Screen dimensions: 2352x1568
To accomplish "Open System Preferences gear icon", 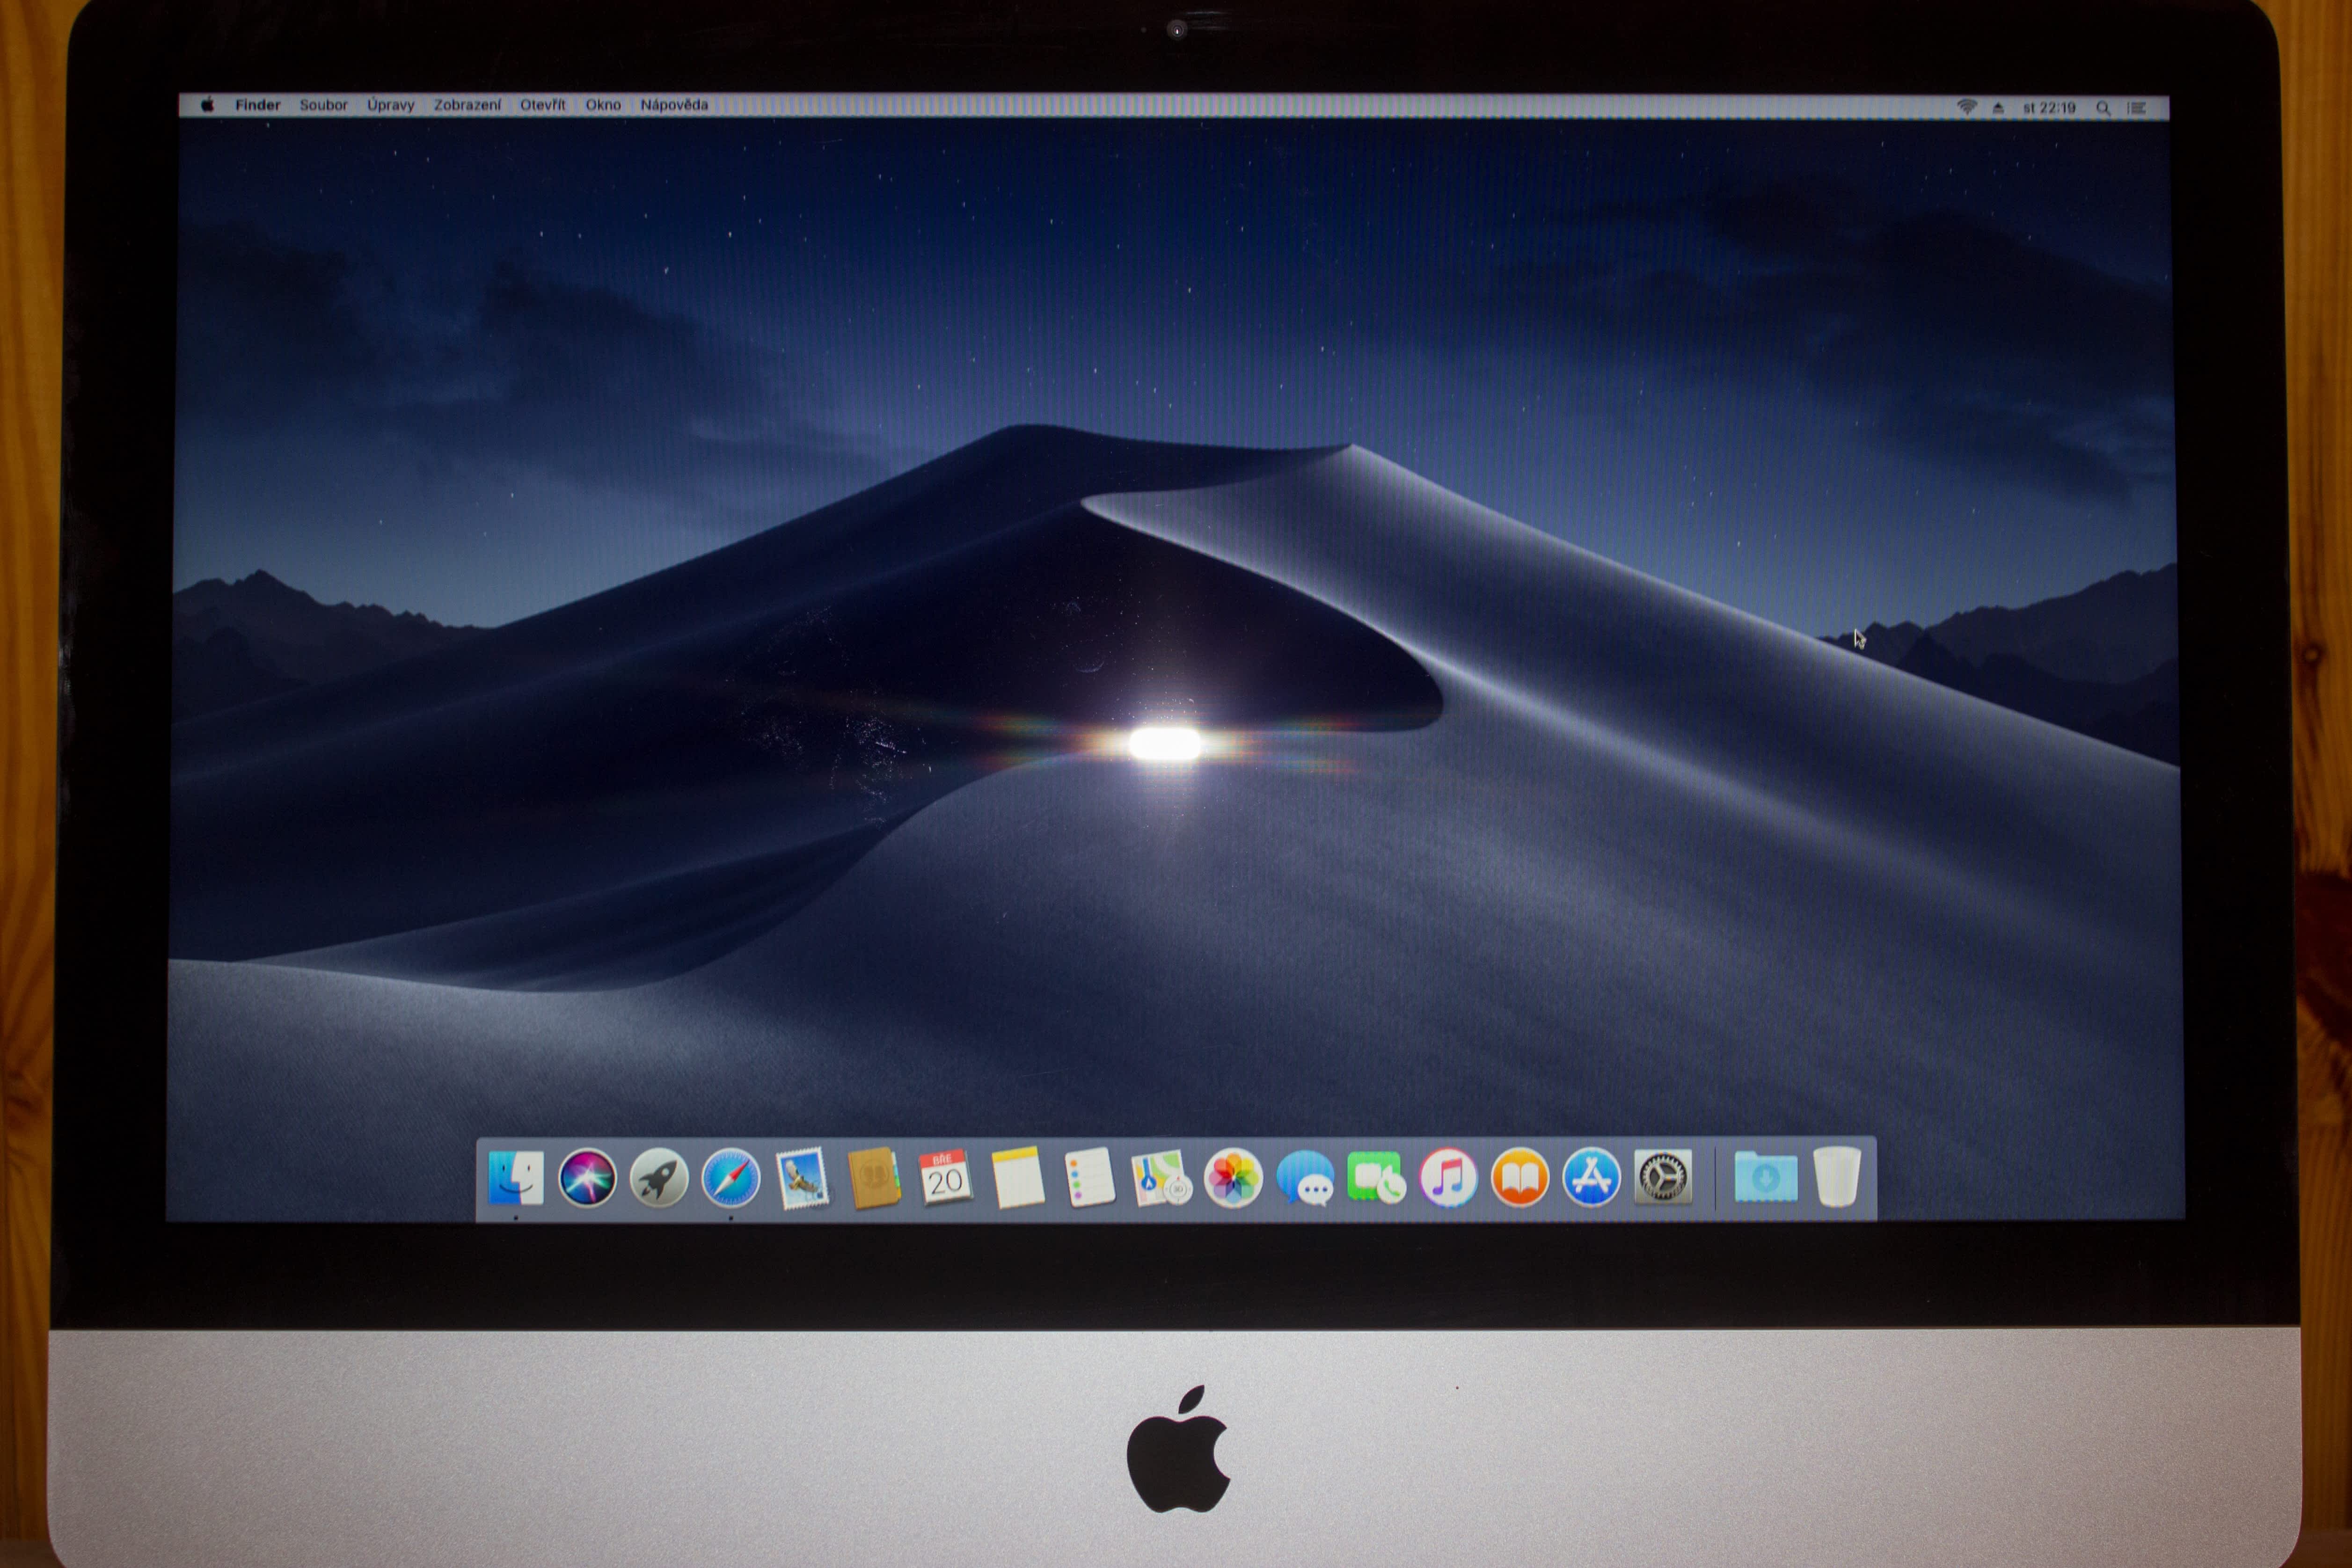I will point(1662,1178).
